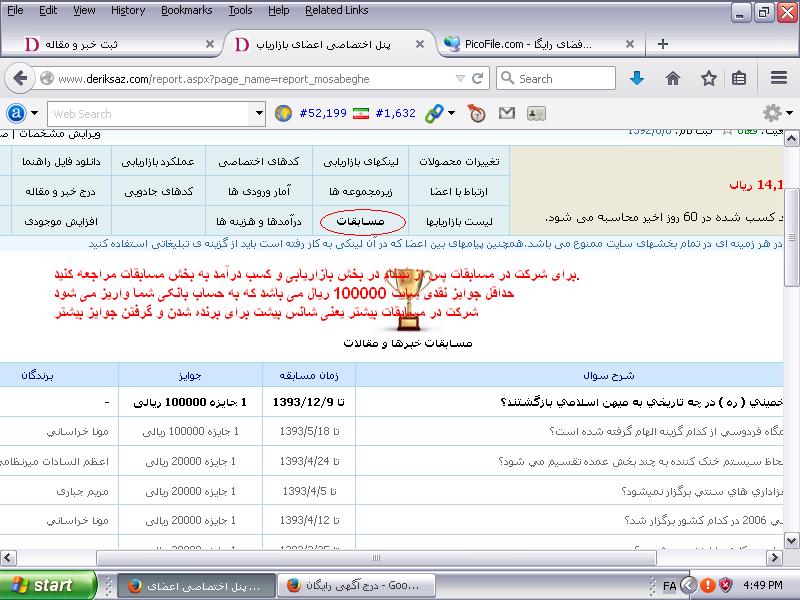Open the toolbar settings gear icon

point(772,113)
